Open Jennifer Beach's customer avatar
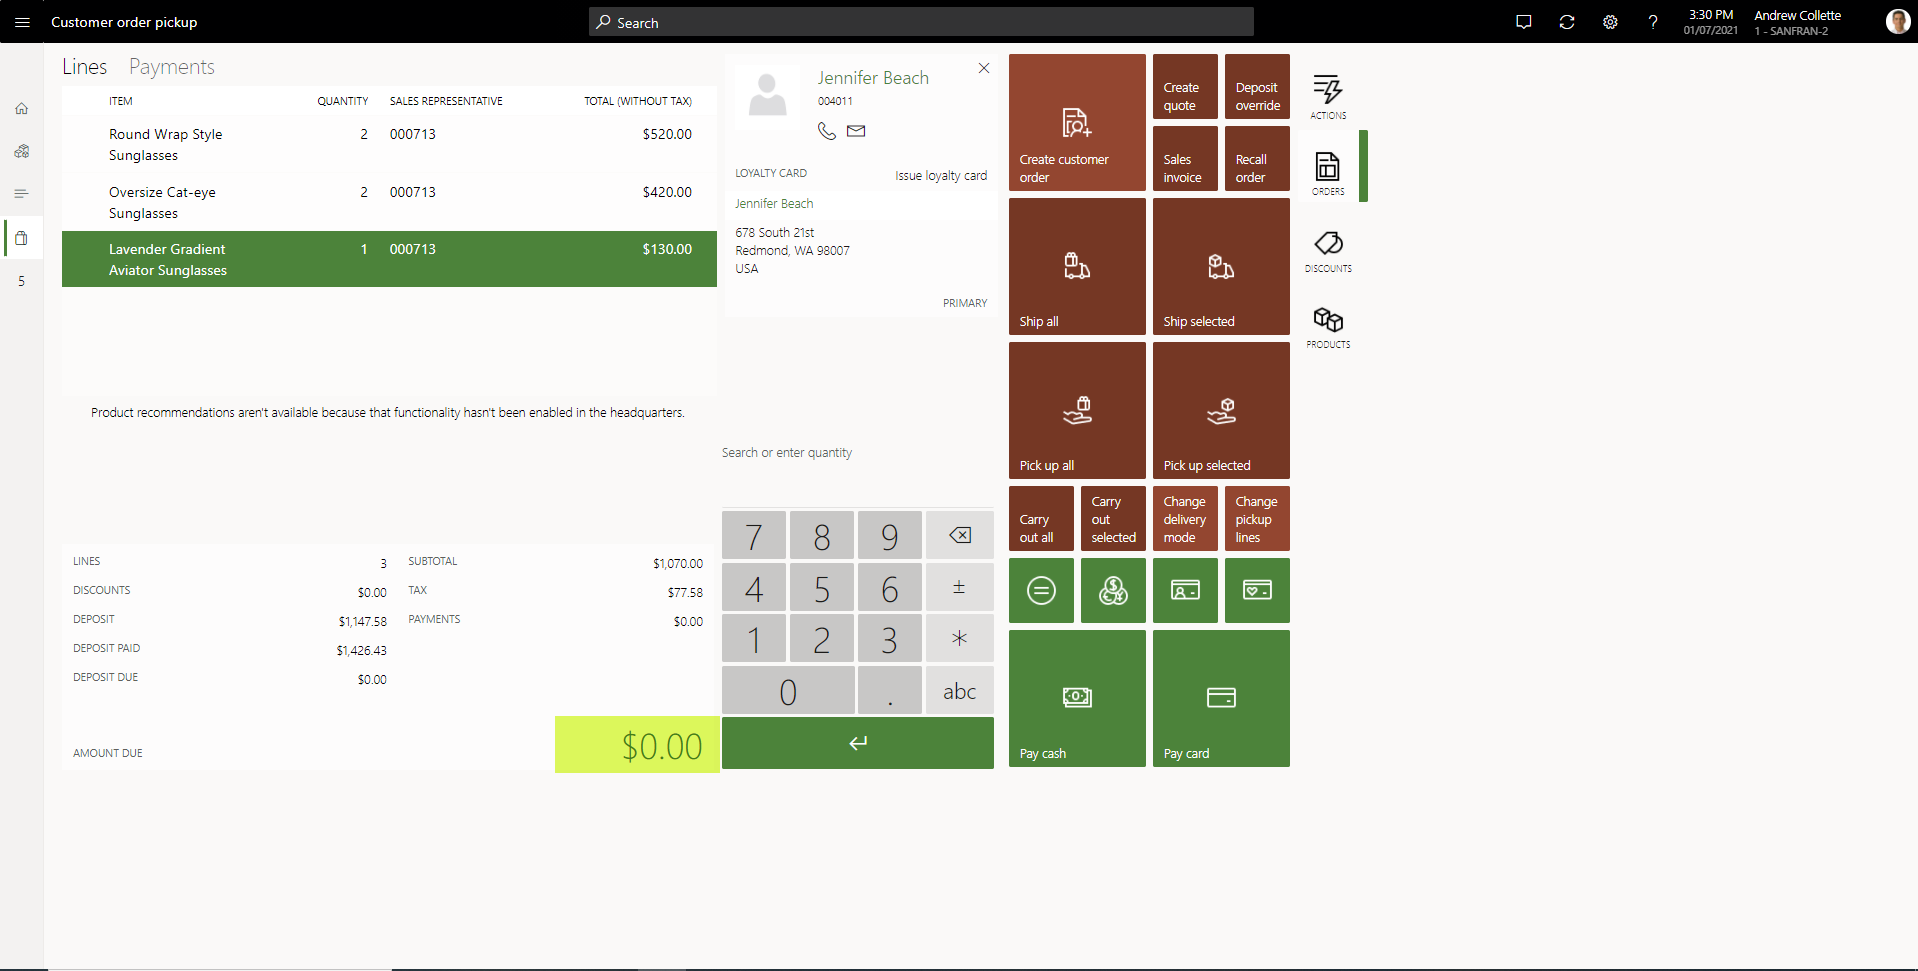The image size is (1918, 971). pos(768,96)
